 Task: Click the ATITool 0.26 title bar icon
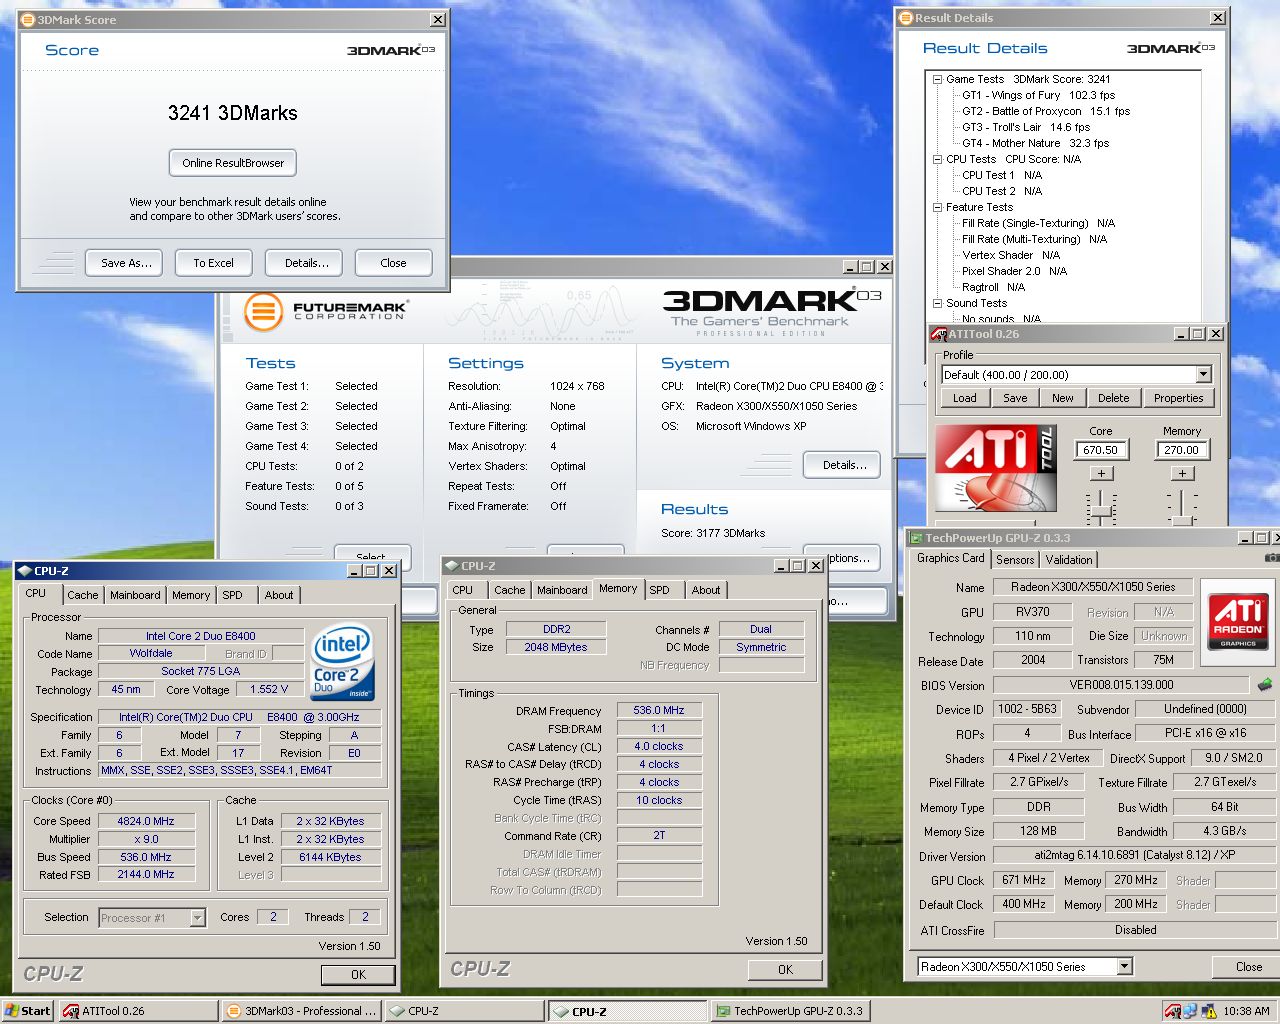[x=939, y=334]
